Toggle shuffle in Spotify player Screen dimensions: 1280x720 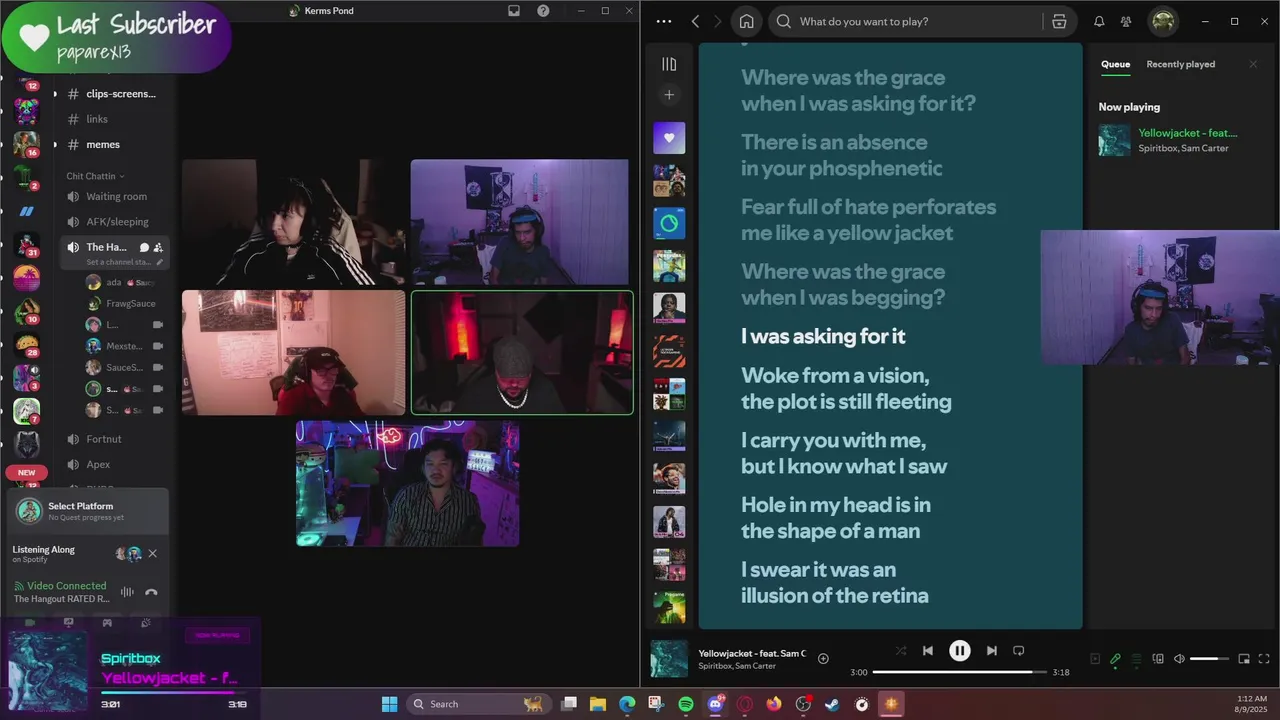(x=900, y=651)
